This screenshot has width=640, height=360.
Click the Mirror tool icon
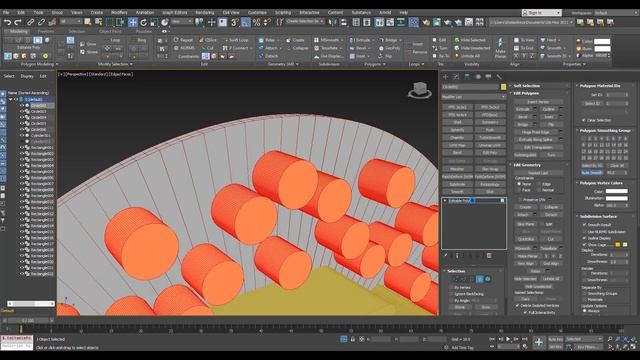point(333,22)
